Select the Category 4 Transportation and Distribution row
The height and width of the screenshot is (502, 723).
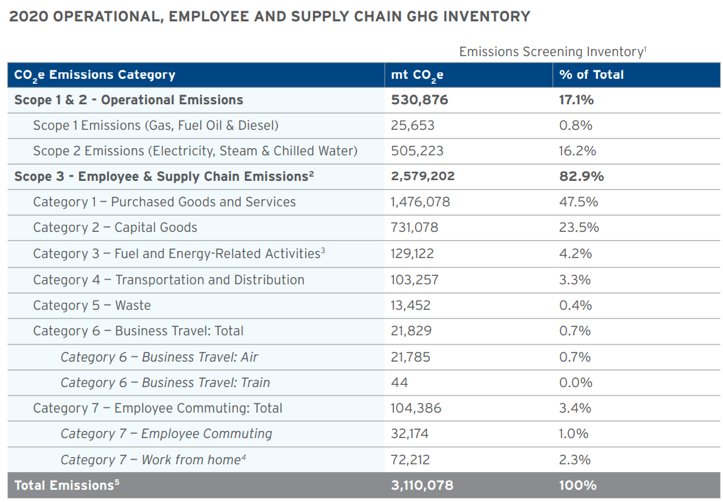[x=168, y=279]
